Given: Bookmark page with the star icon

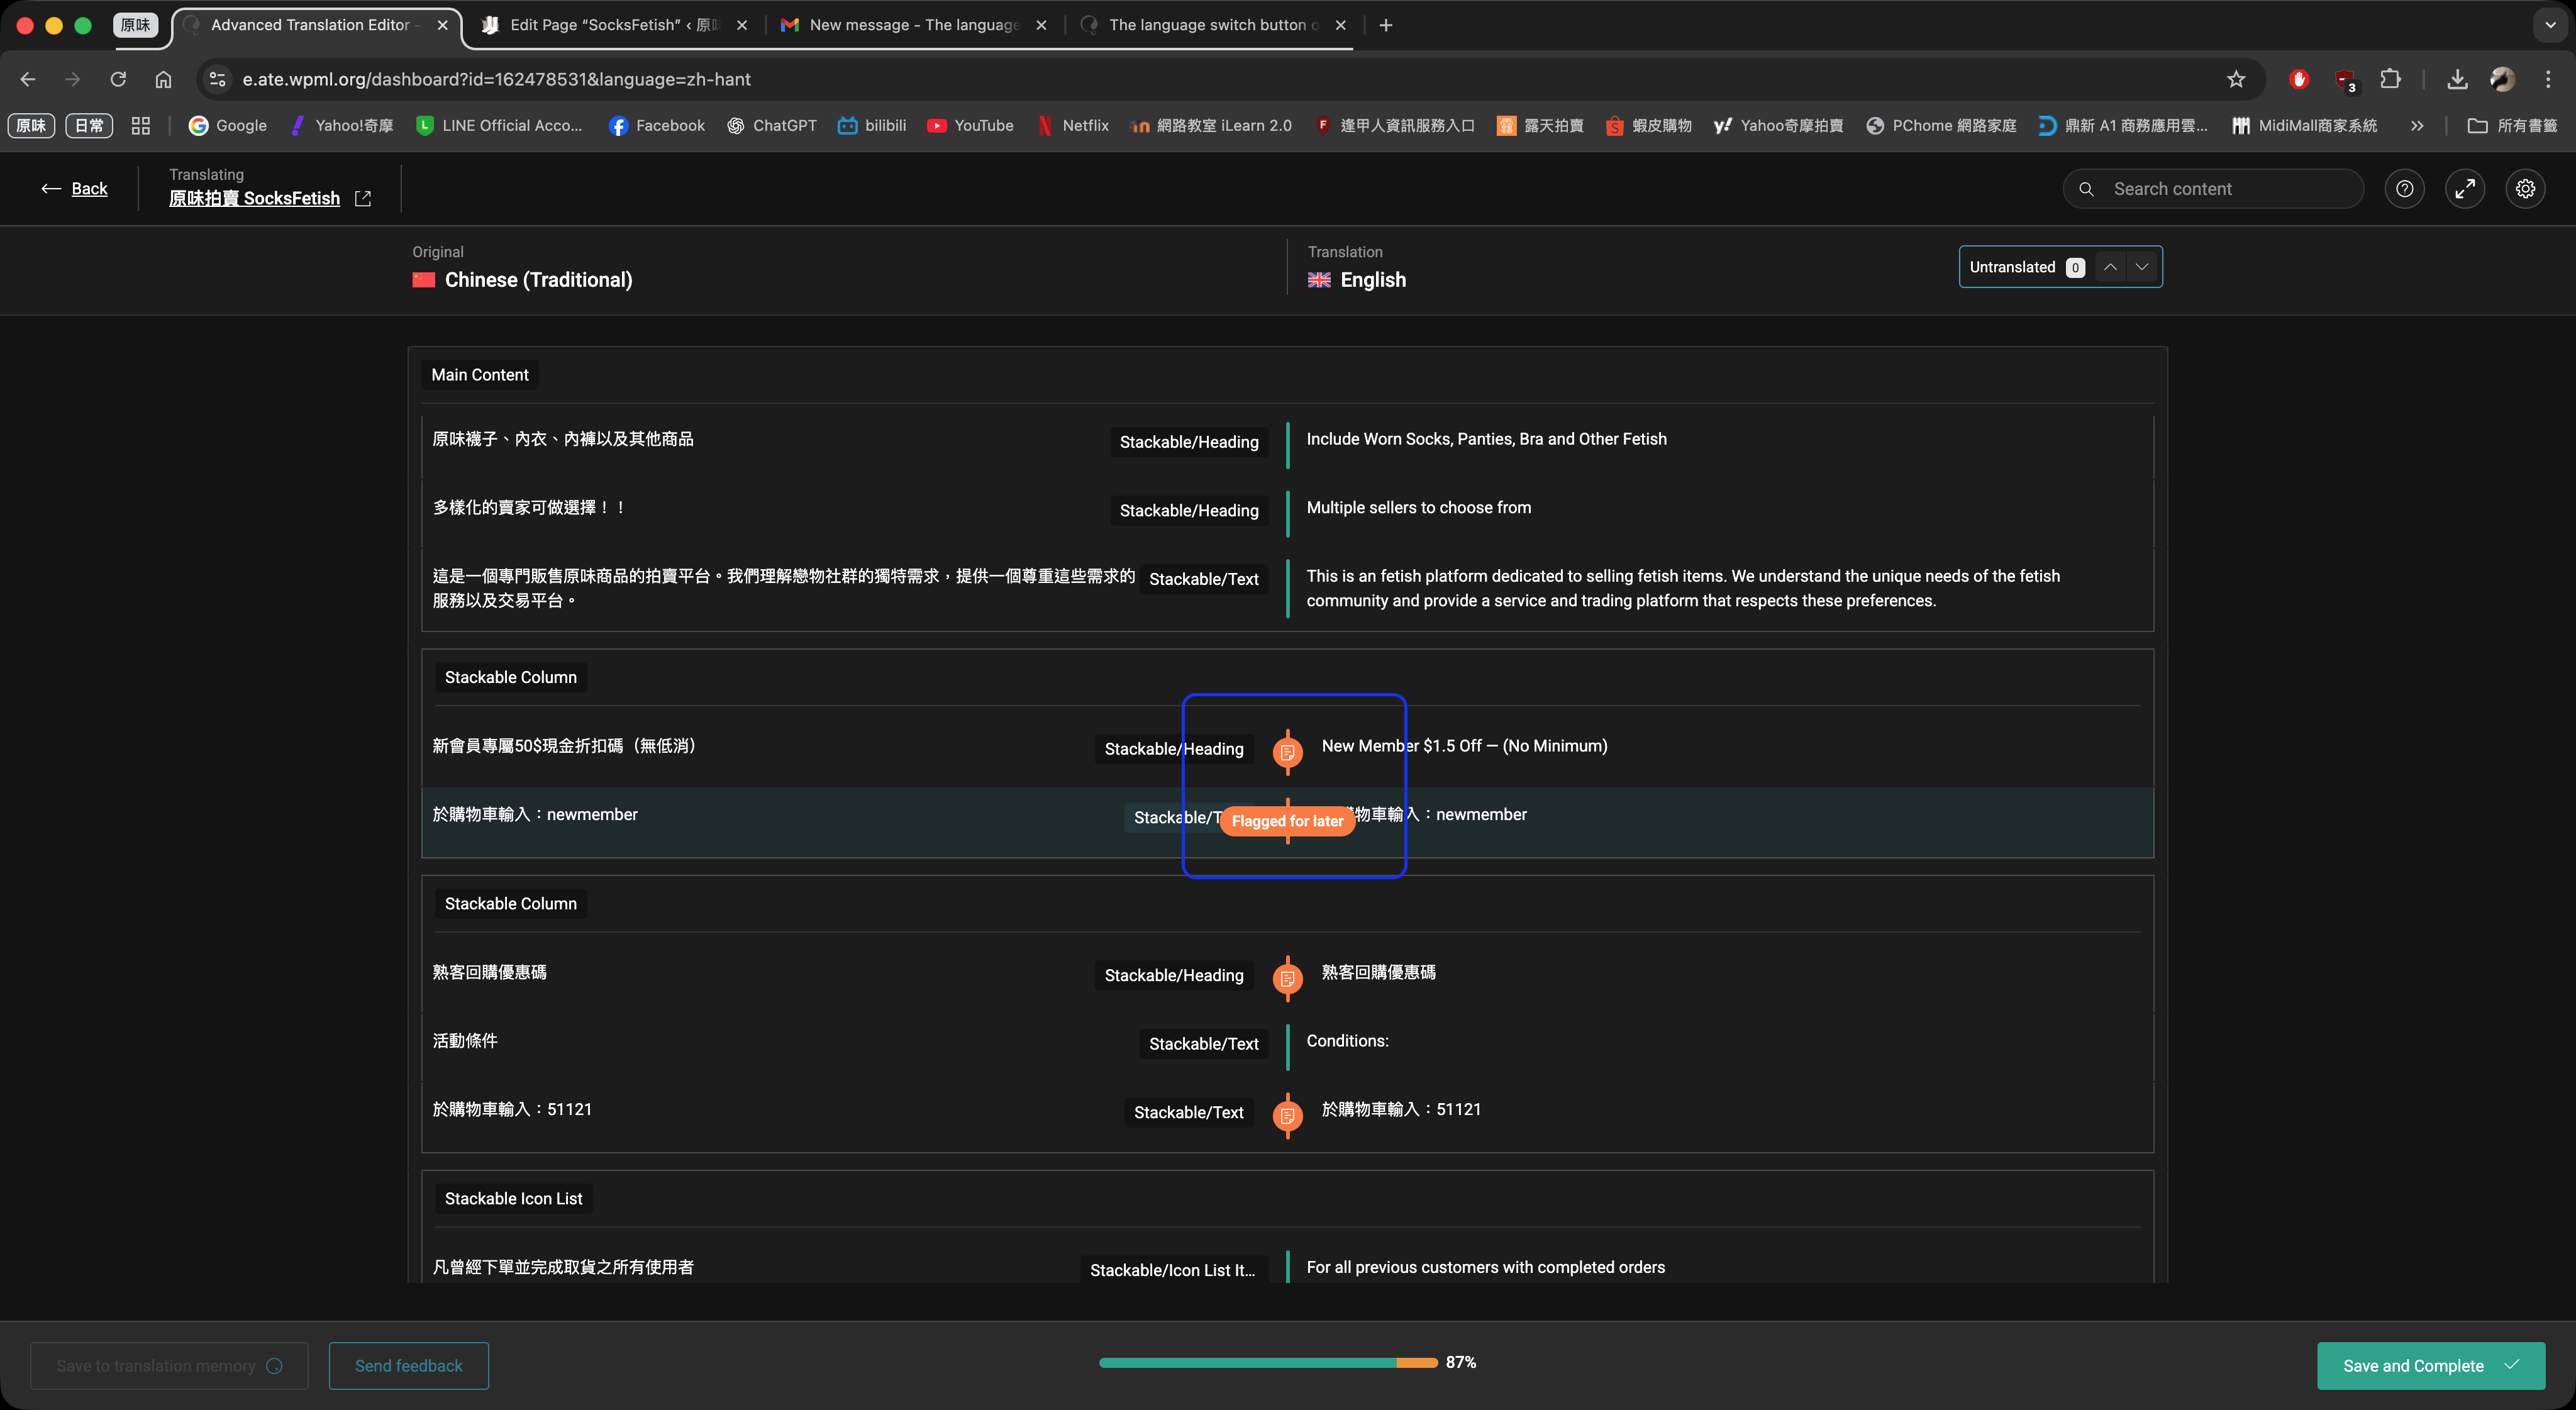Looking at the screenshot, I should pos(2236,79).
